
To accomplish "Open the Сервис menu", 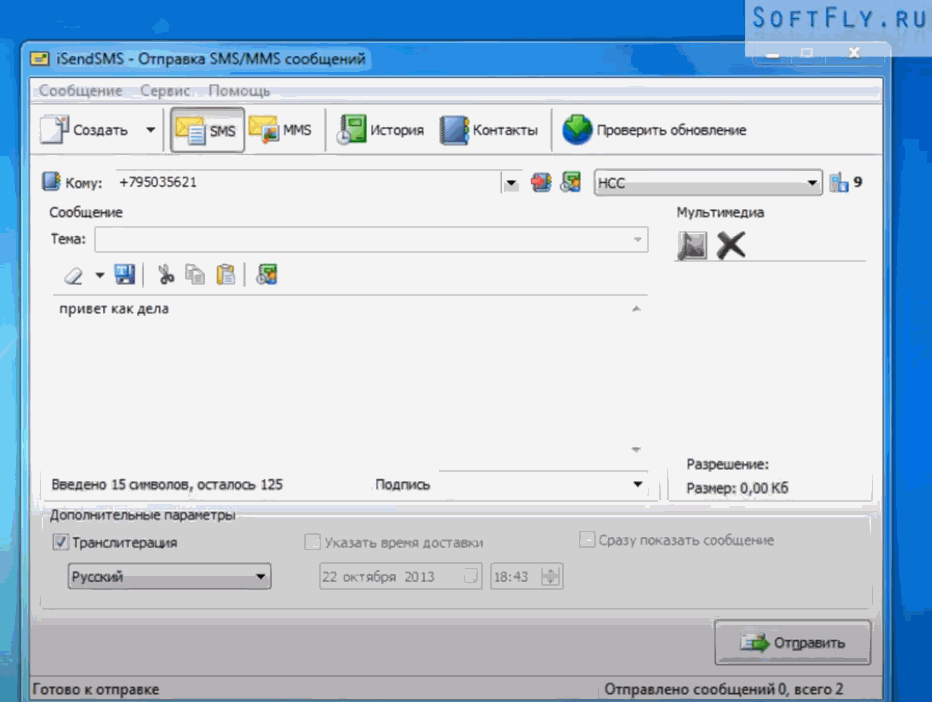I will pyautogui.click(x=165, y=91).
